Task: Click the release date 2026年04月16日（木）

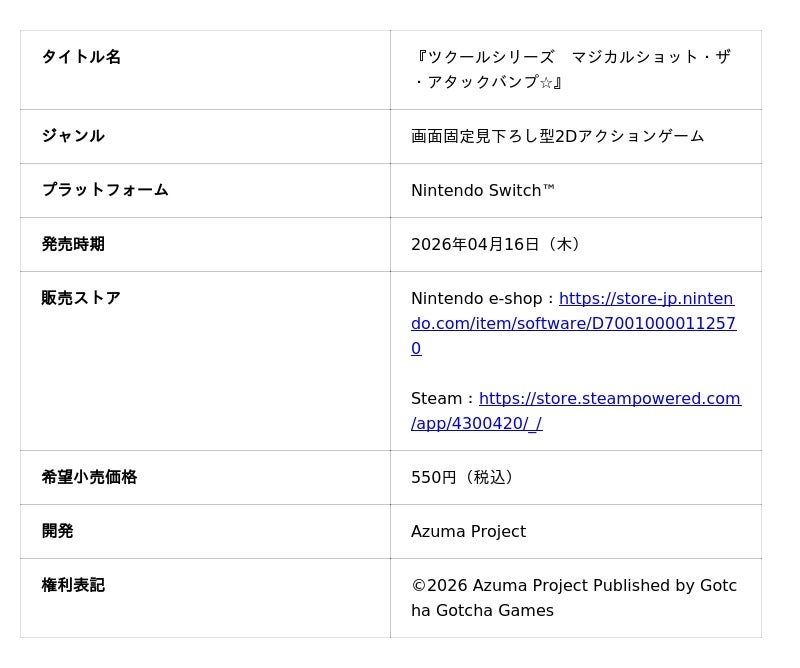Action: pos(499,244)
